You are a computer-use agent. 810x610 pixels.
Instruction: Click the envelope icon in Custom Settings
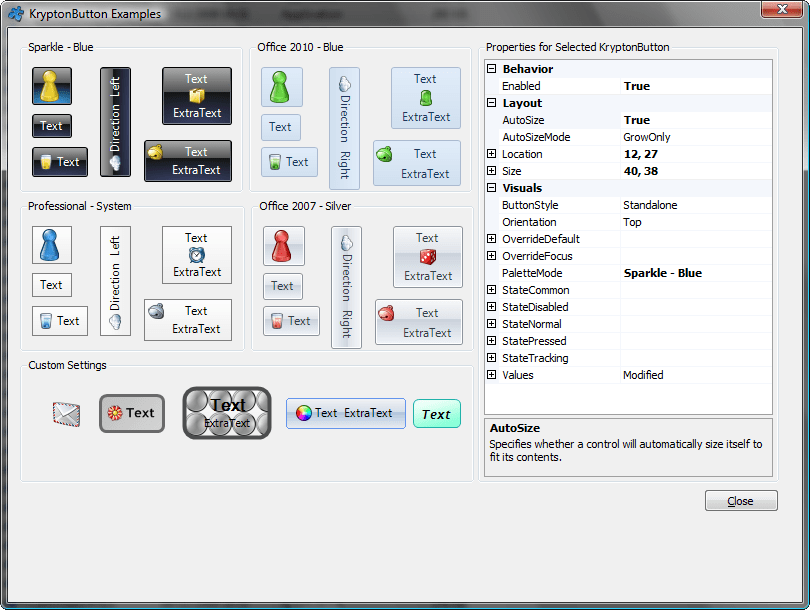64,413
